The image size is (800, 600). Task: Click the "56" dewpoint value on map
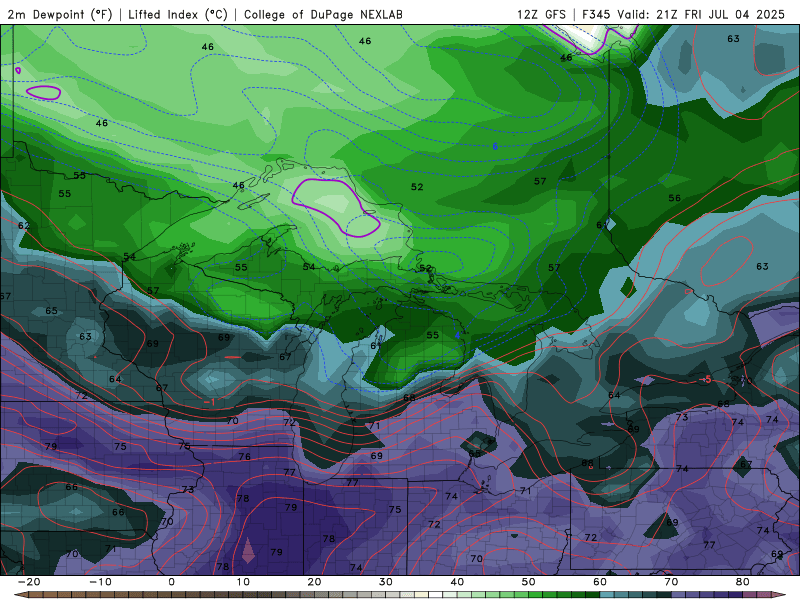[x=674, y=198]
